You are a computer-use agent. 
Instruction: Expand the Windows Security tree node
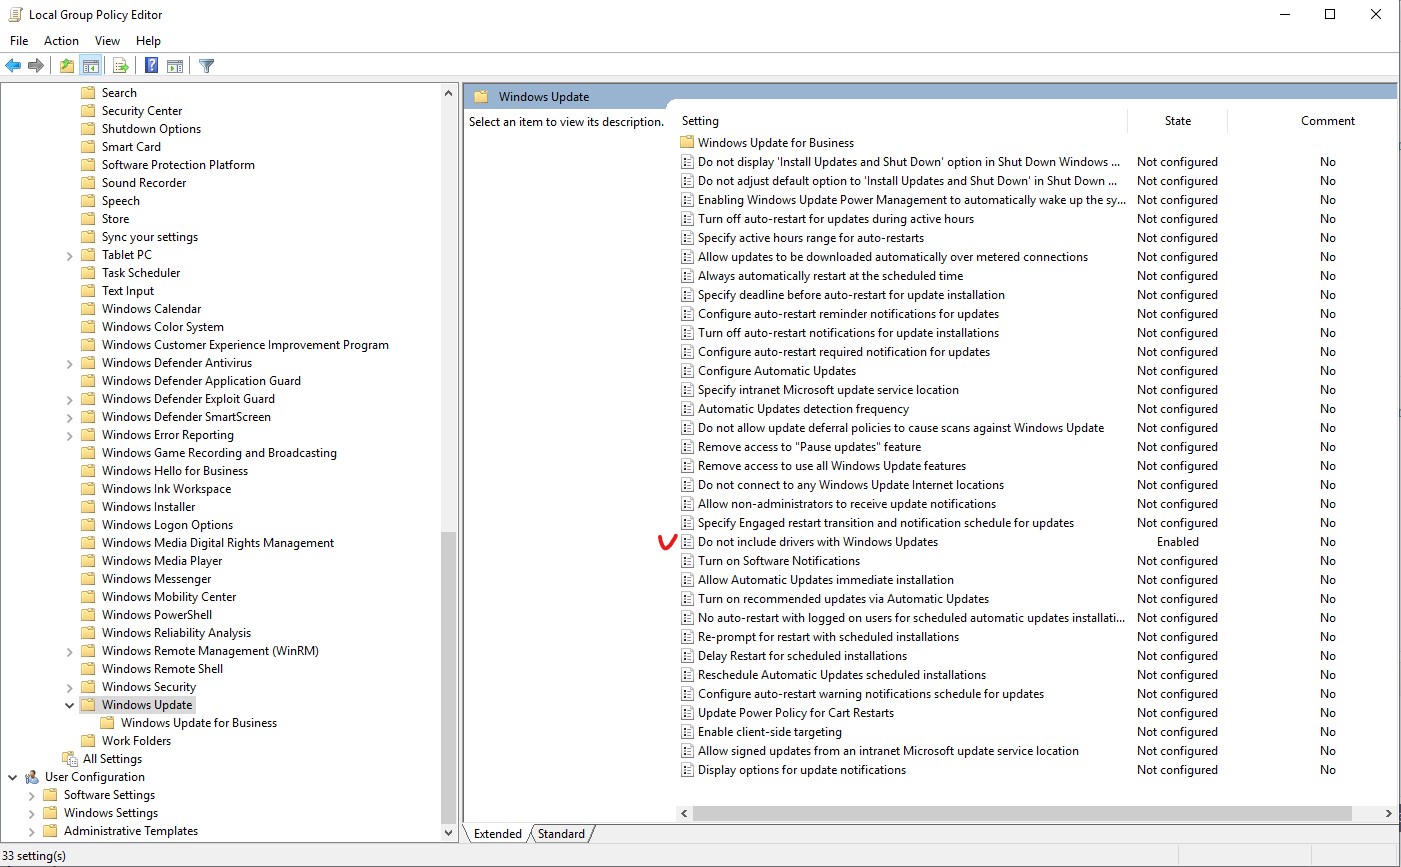pos(69,688)
